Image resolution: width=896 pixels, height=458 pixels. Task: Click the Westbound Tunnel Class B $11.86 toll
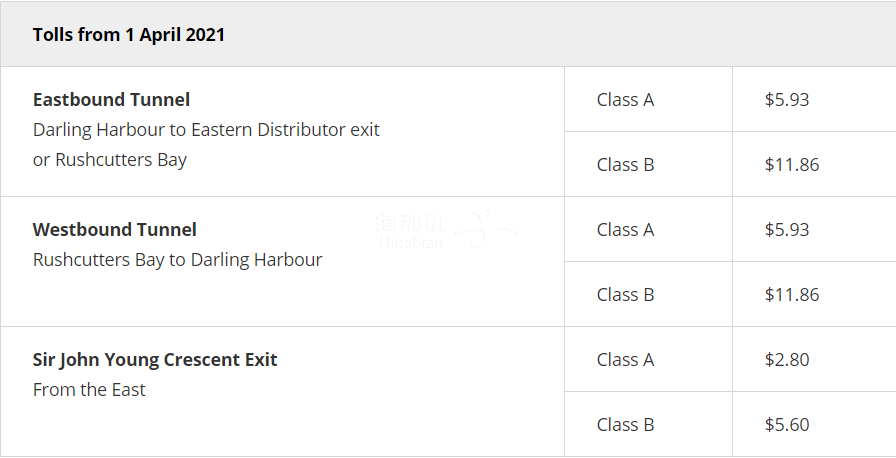[791, 295]
